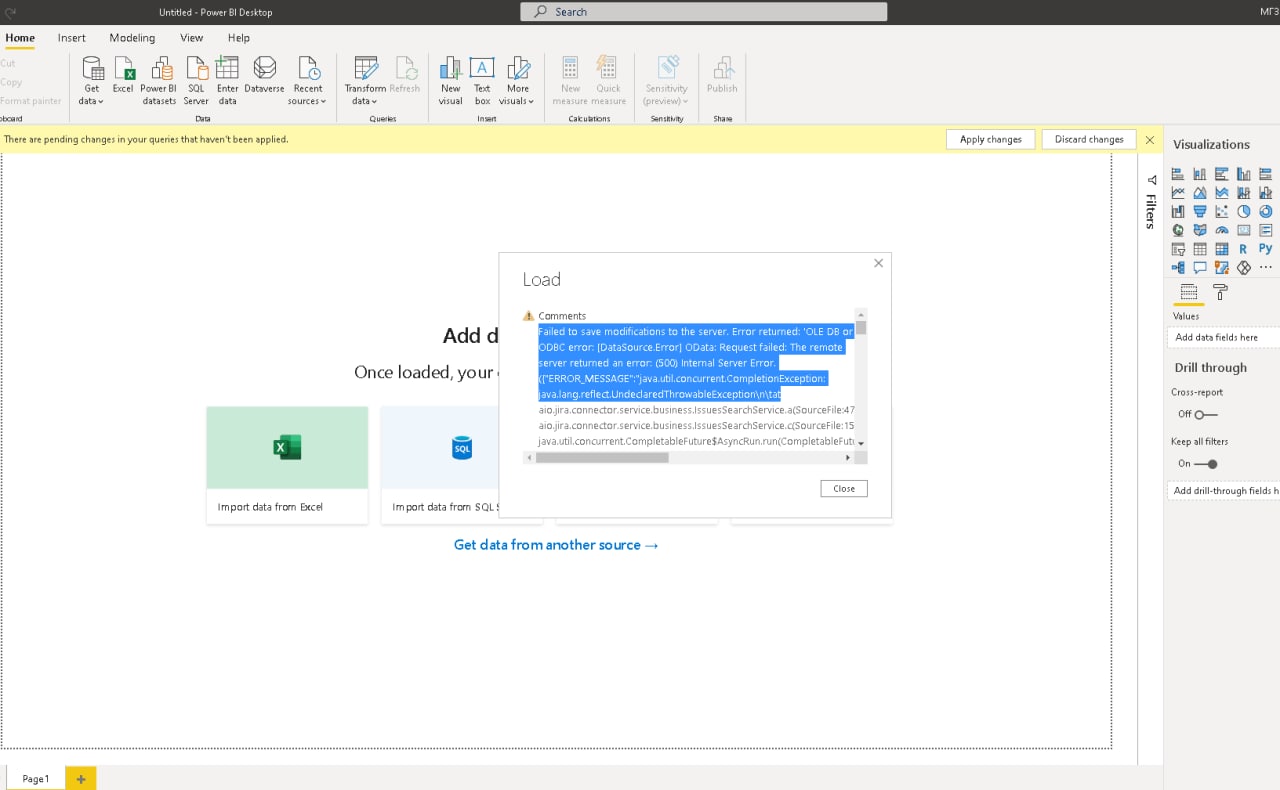Select the Power Apps diamond visual
1280x790 pixels.
[1244, 268]
